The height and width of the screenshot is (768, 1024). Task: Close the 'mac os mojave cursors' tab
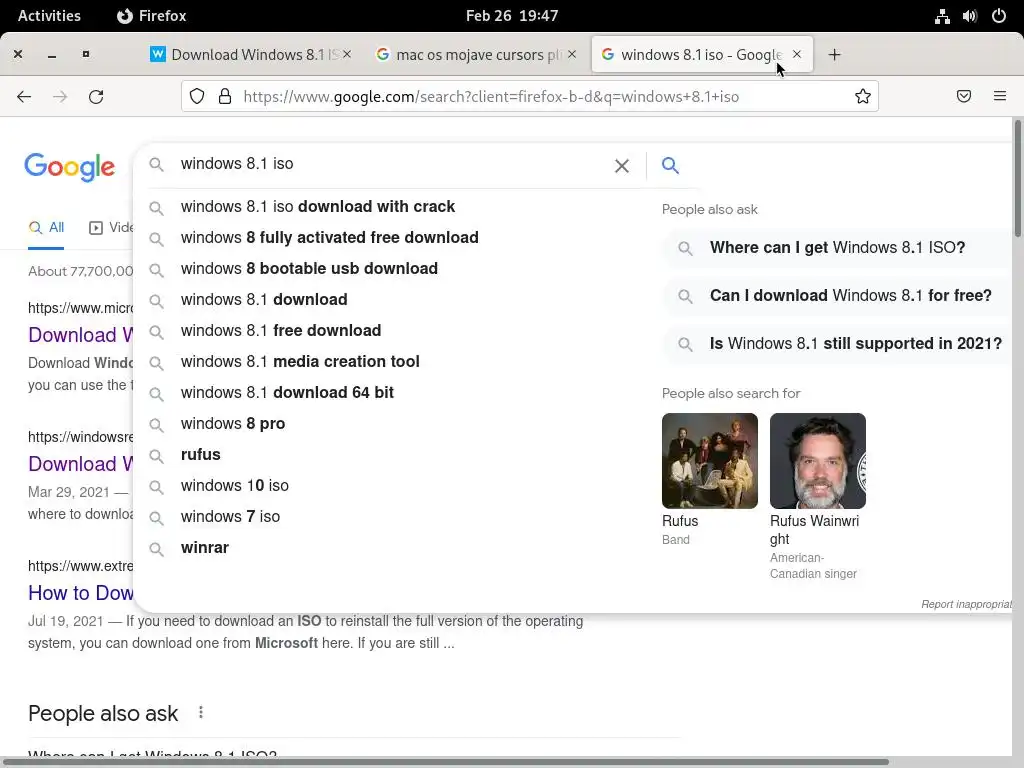click(572, 54)
